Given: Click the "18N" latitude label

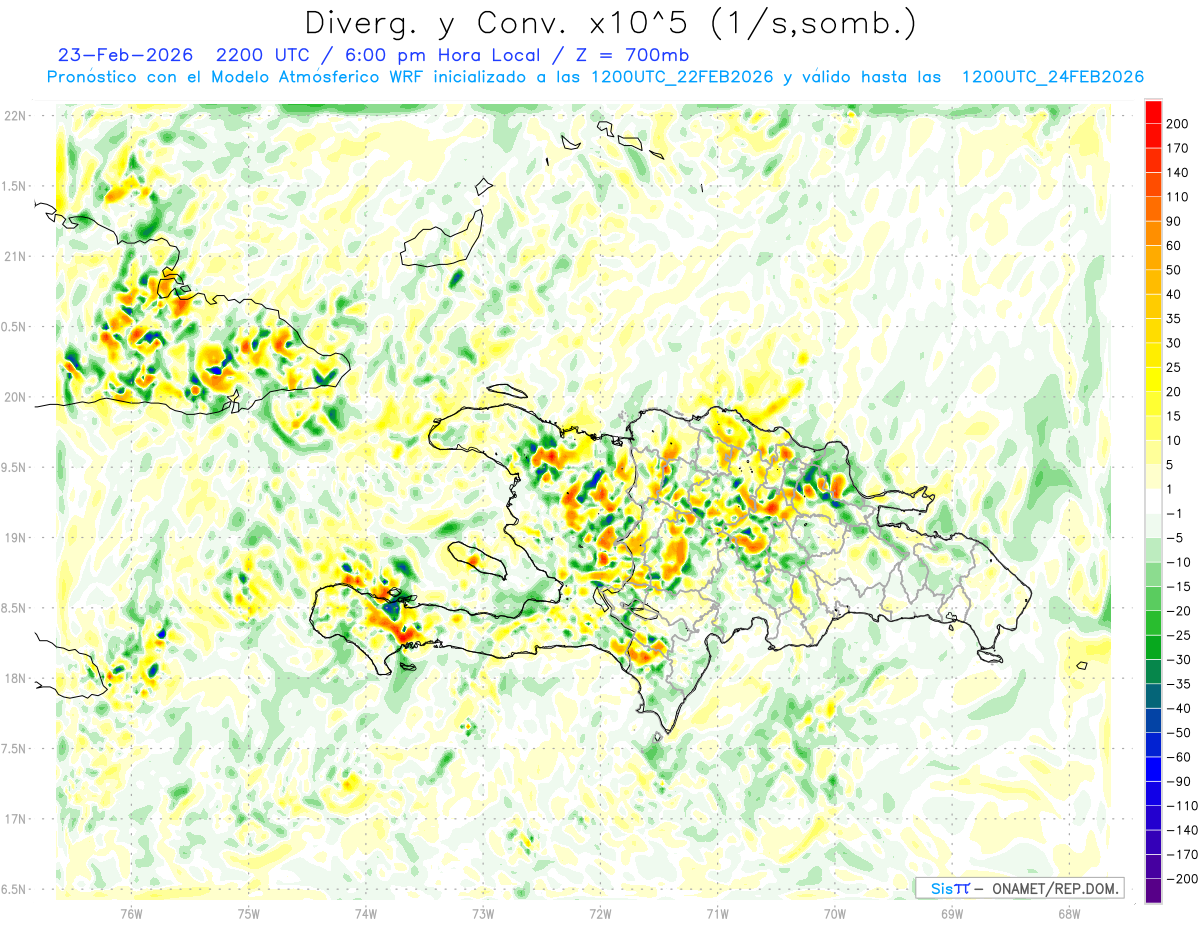Looking at the screenshot, I should tap(14, 678).
